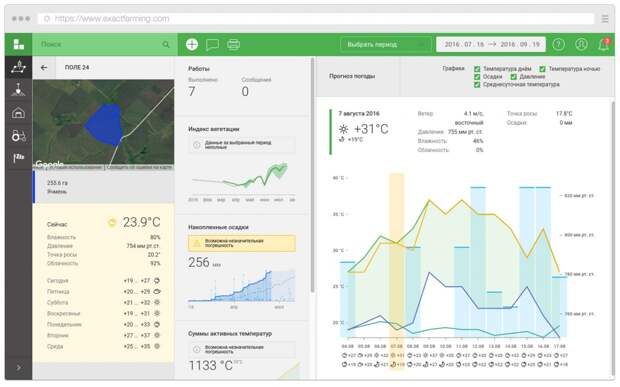Open the warehouse sidebar icon
This screenshot has height=387, width=620.
[x=18, y=113]
